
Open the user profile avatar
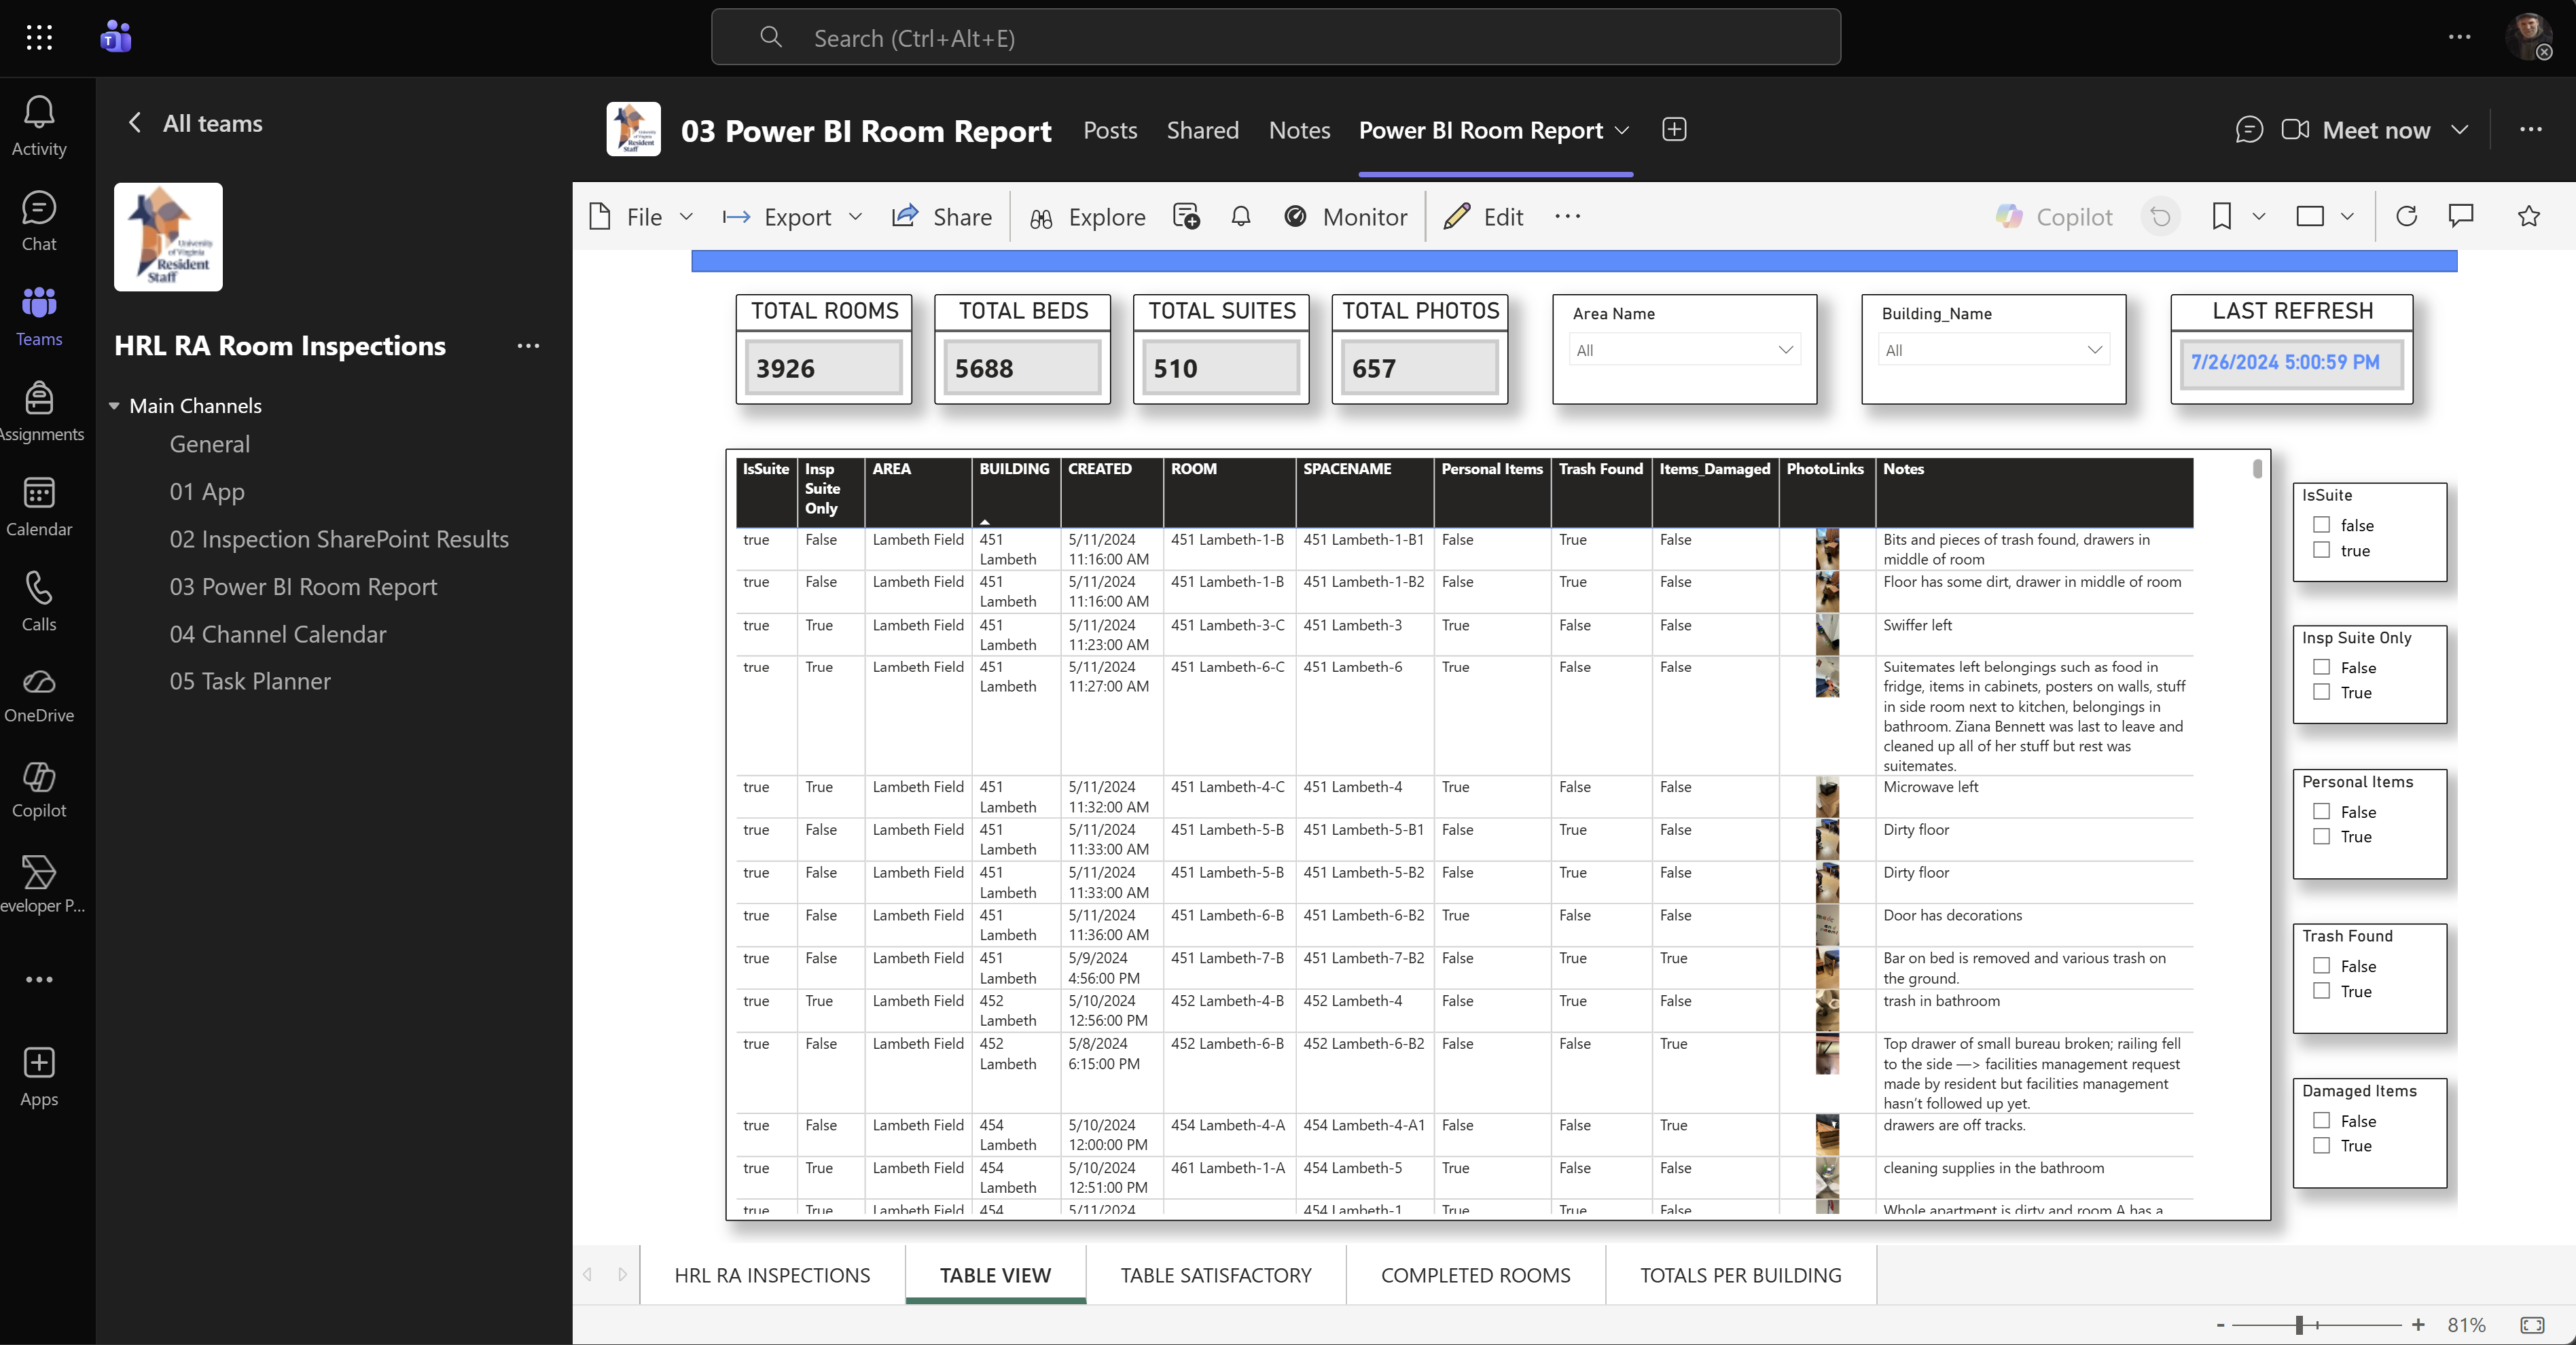pos(2529,37)
